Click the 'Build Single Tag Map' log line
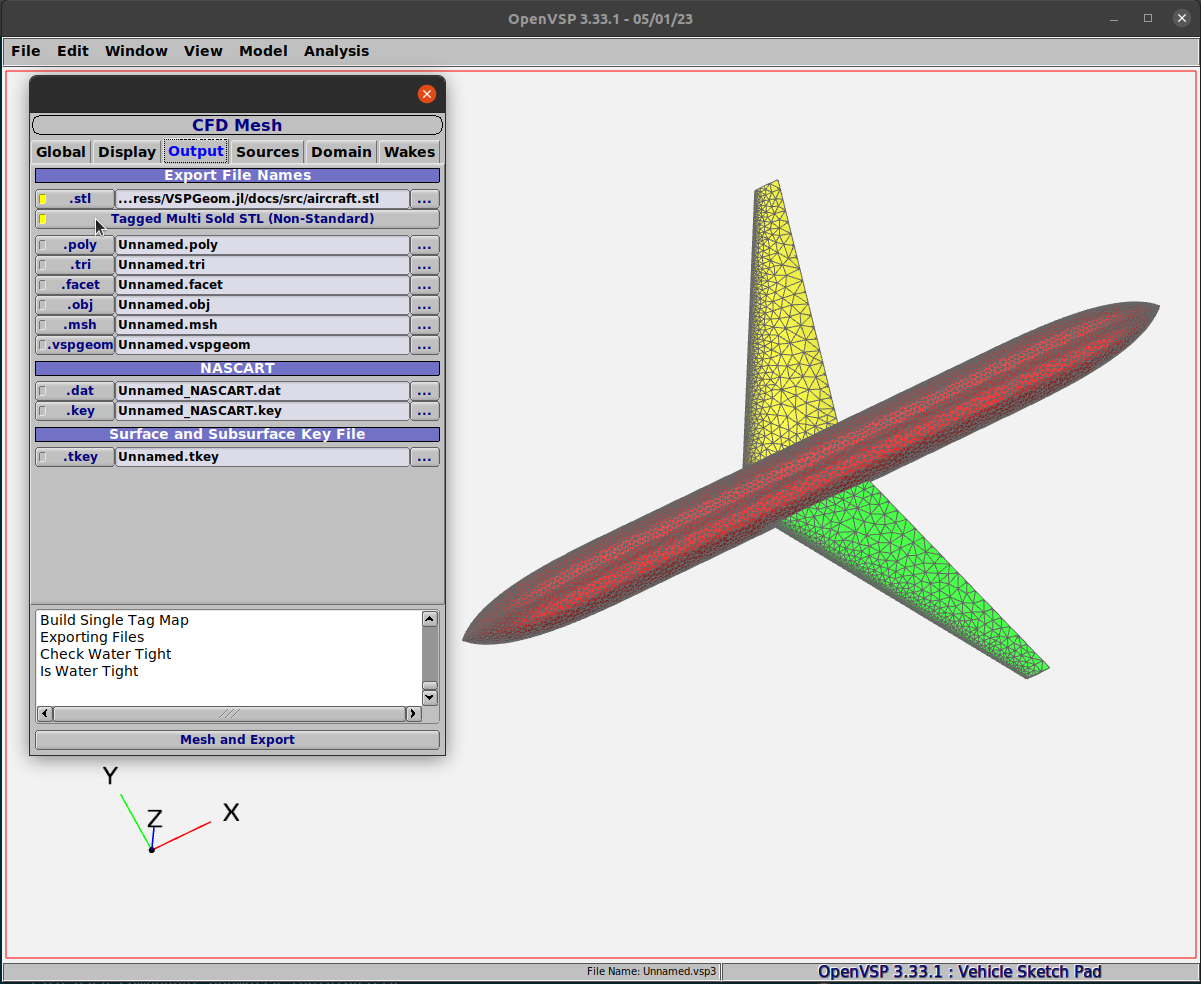 tap(114, 621)
